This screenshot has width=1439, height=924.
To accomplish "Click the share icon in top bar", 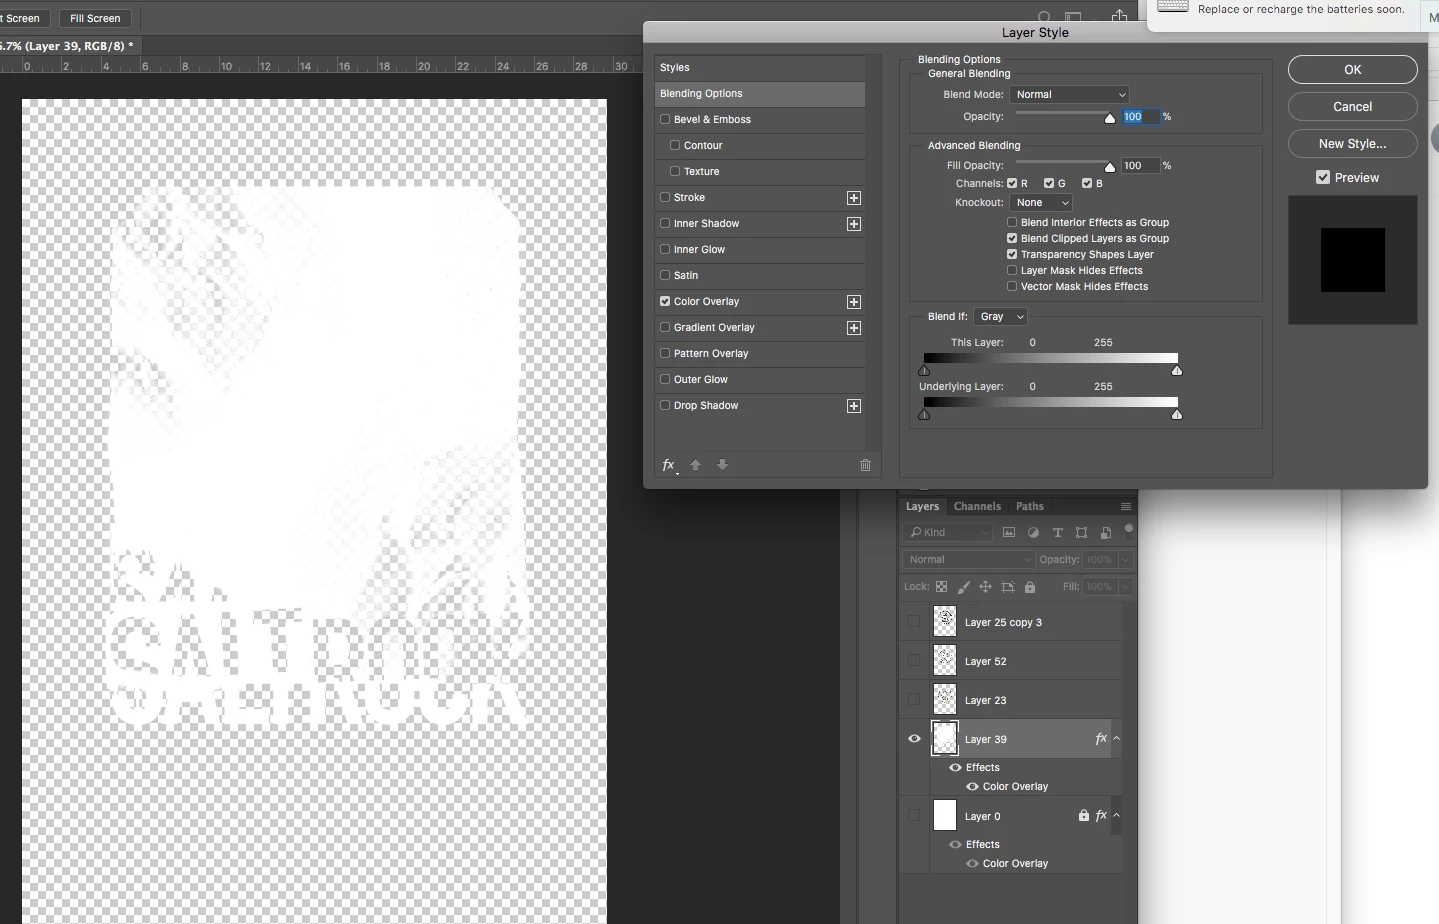I will 1120,16.
